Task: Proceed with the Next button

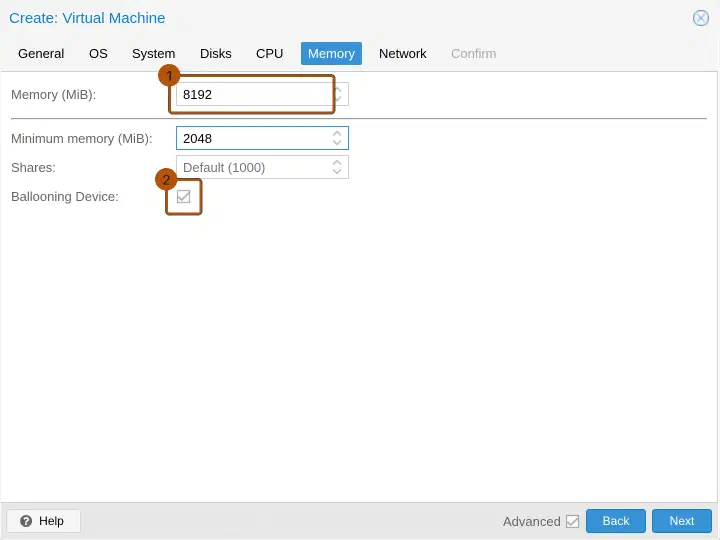Action: [x=681, y=521]
